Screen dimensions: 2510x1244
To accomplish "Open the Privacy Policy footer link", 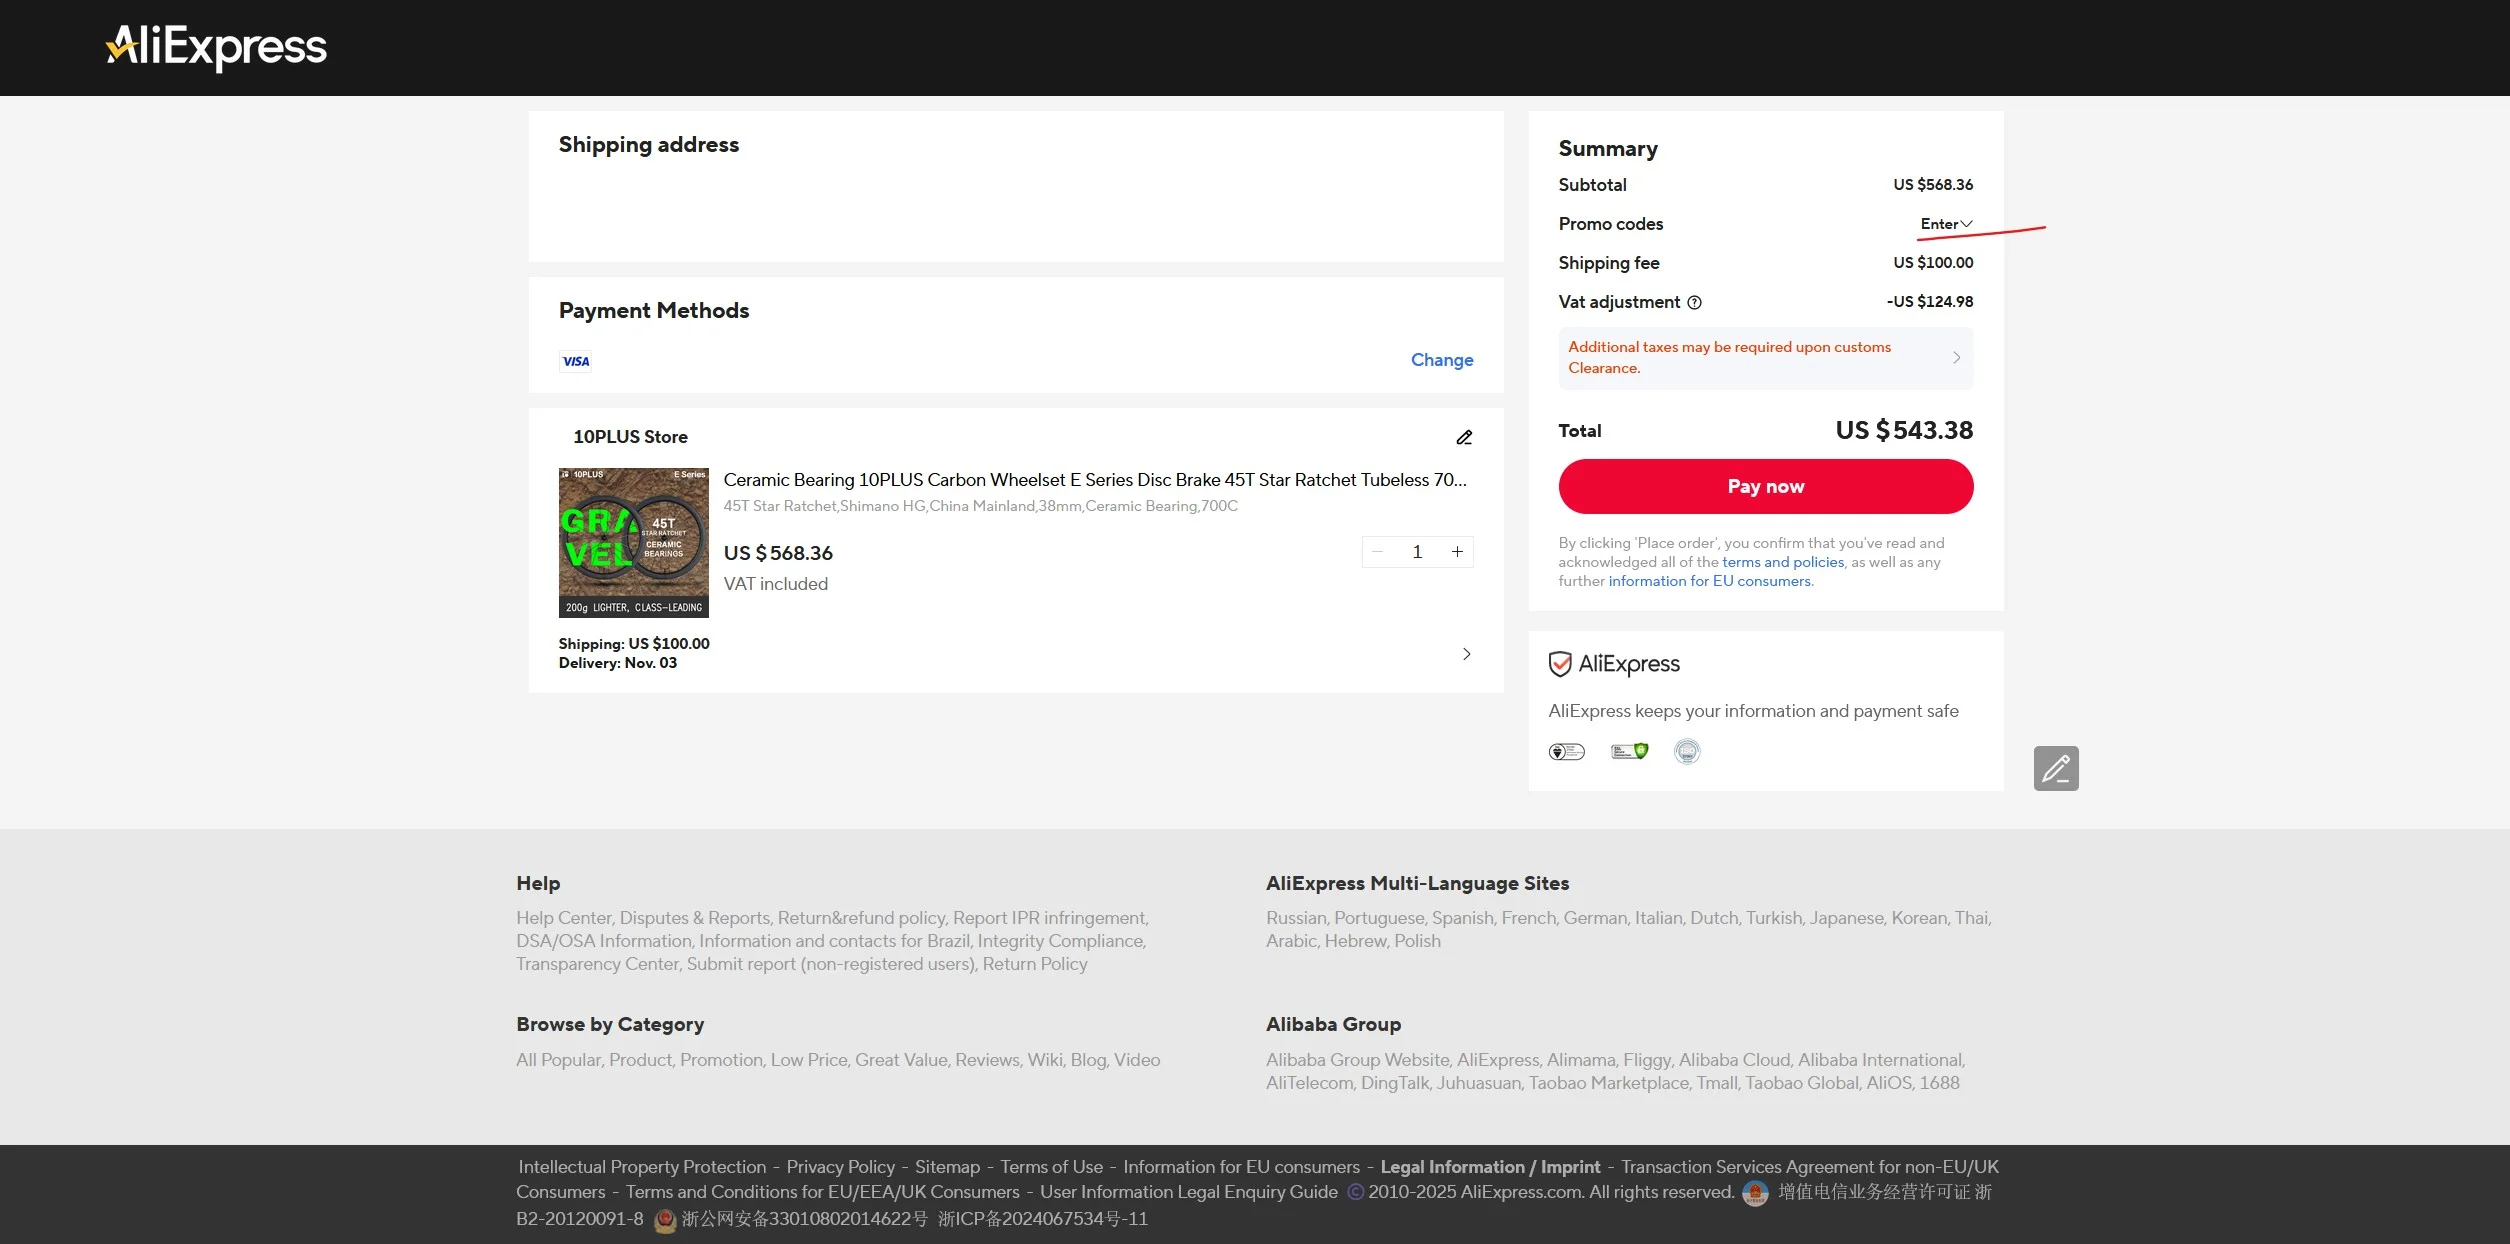I will pyautogui.click(x=840, y=1167).
